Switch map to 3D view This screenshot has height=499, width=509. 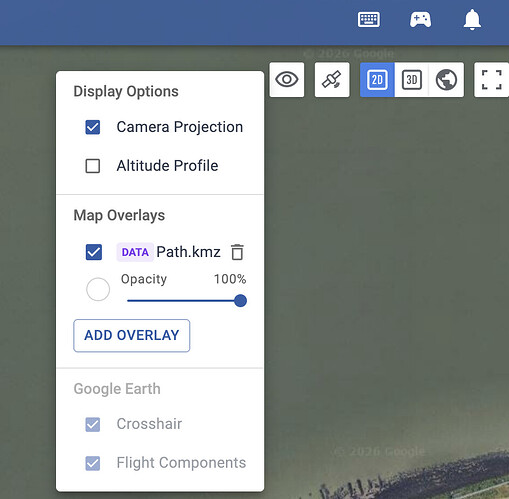click(412, 80)
